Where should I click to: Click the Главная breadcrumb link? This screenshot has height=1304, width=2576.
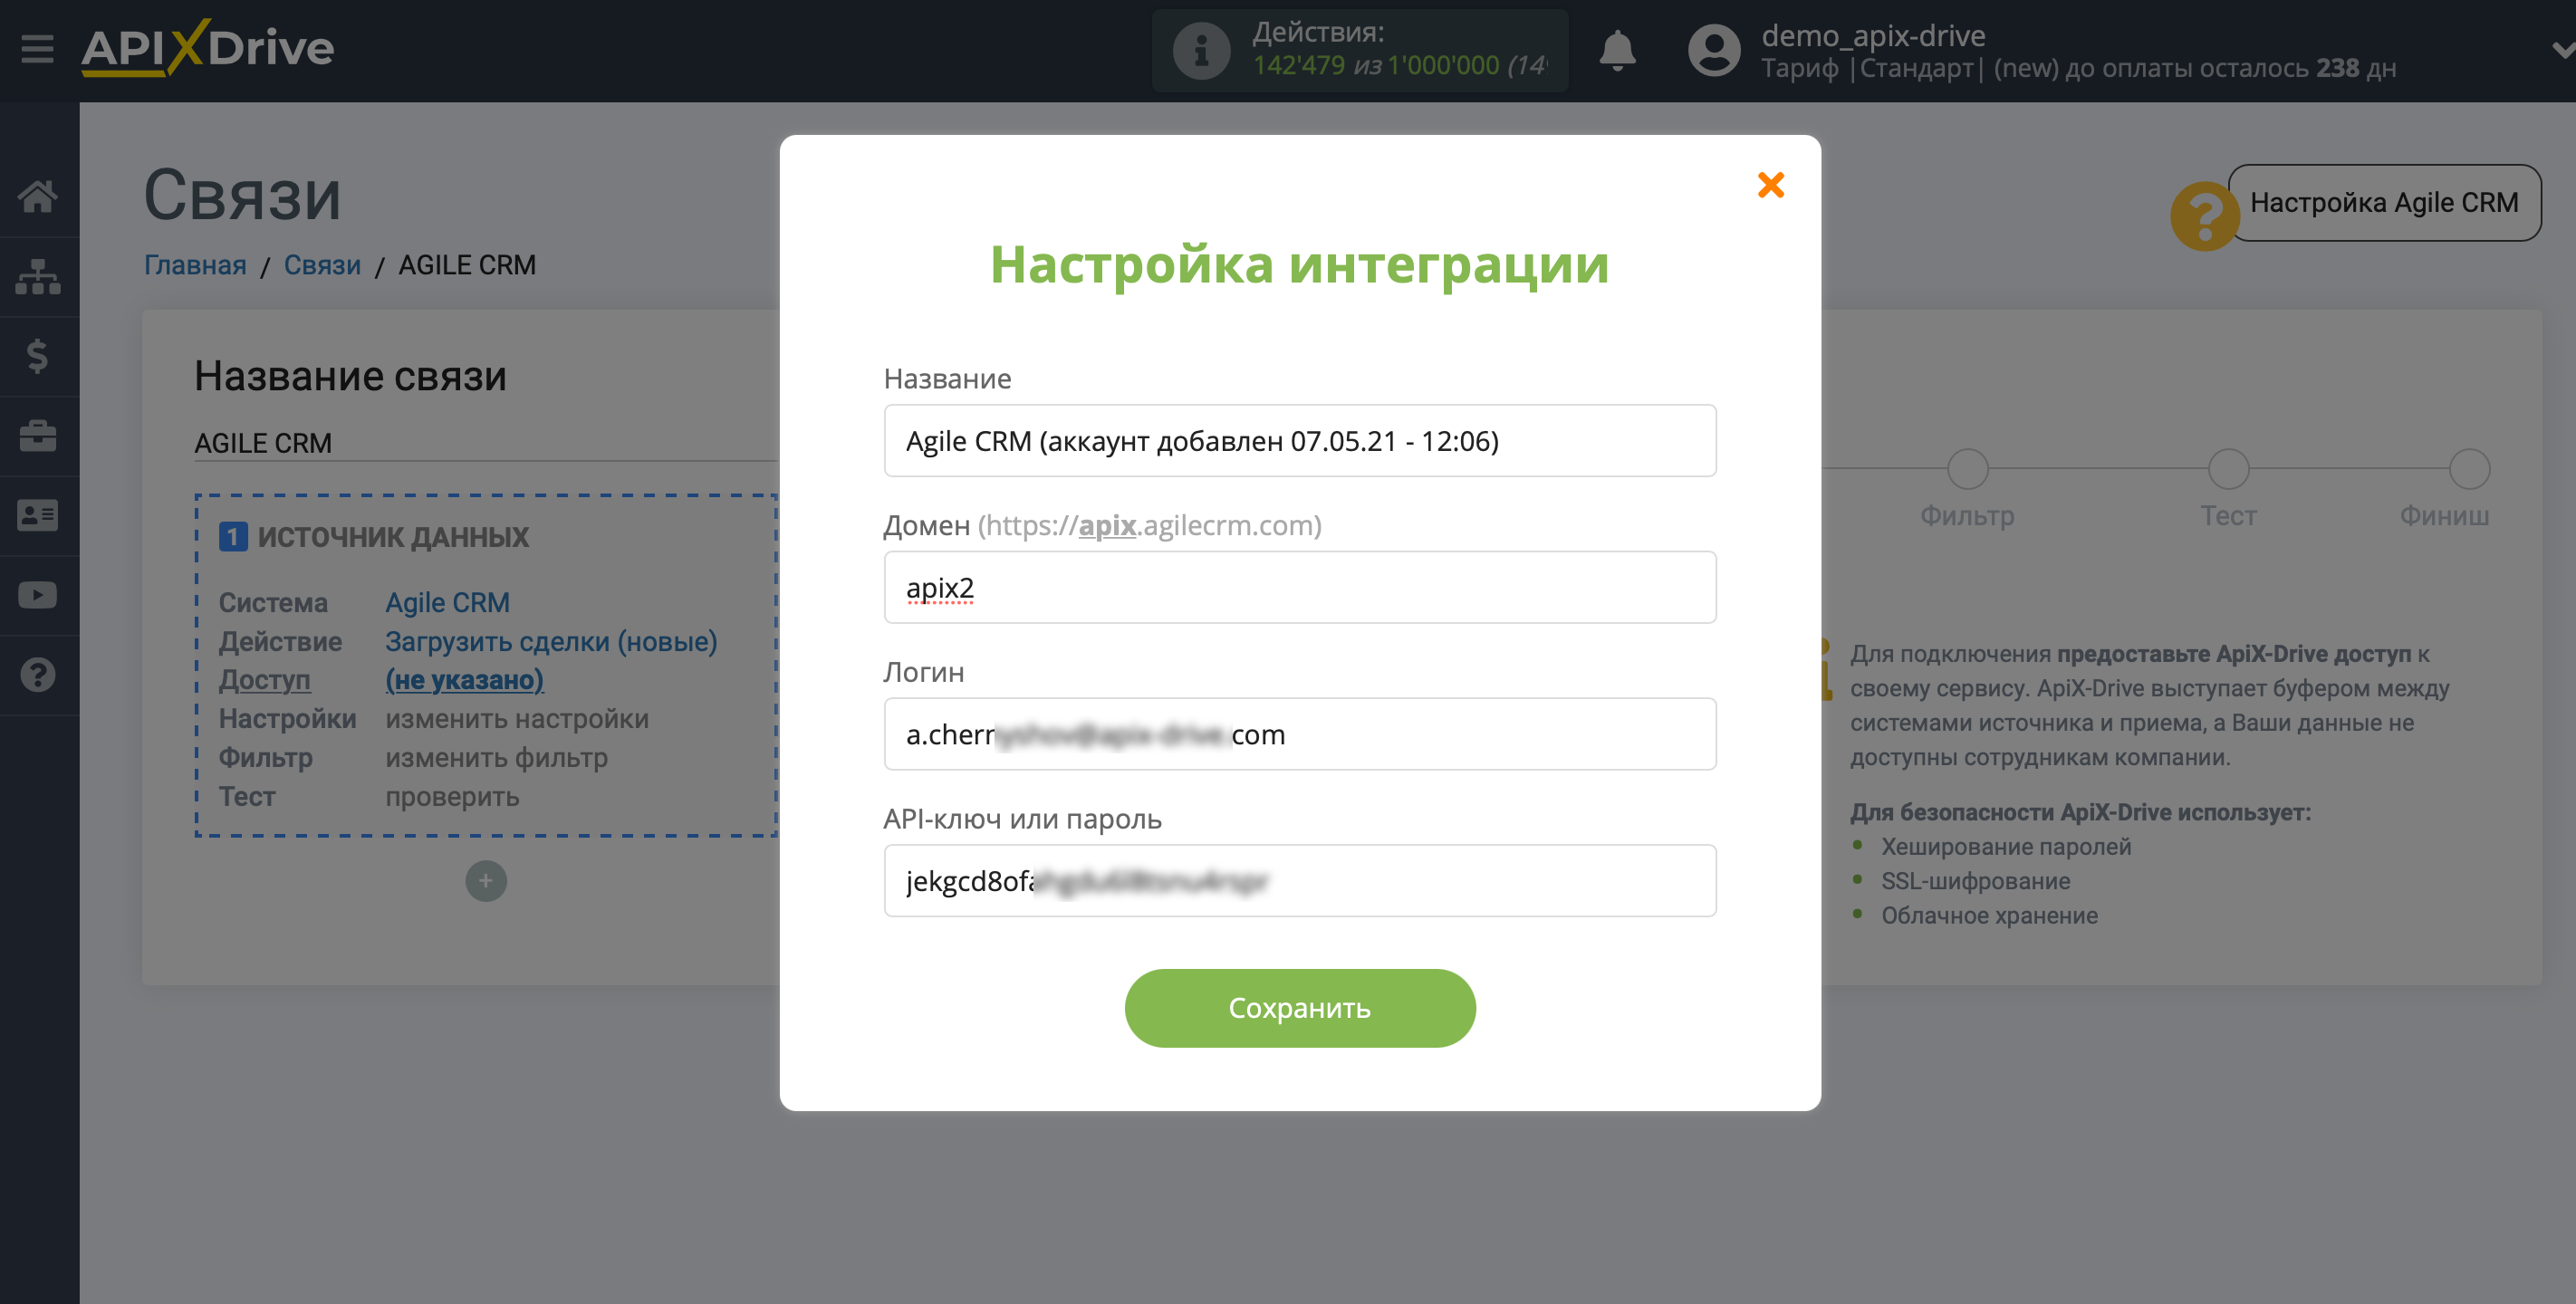[x=195, y=263]
